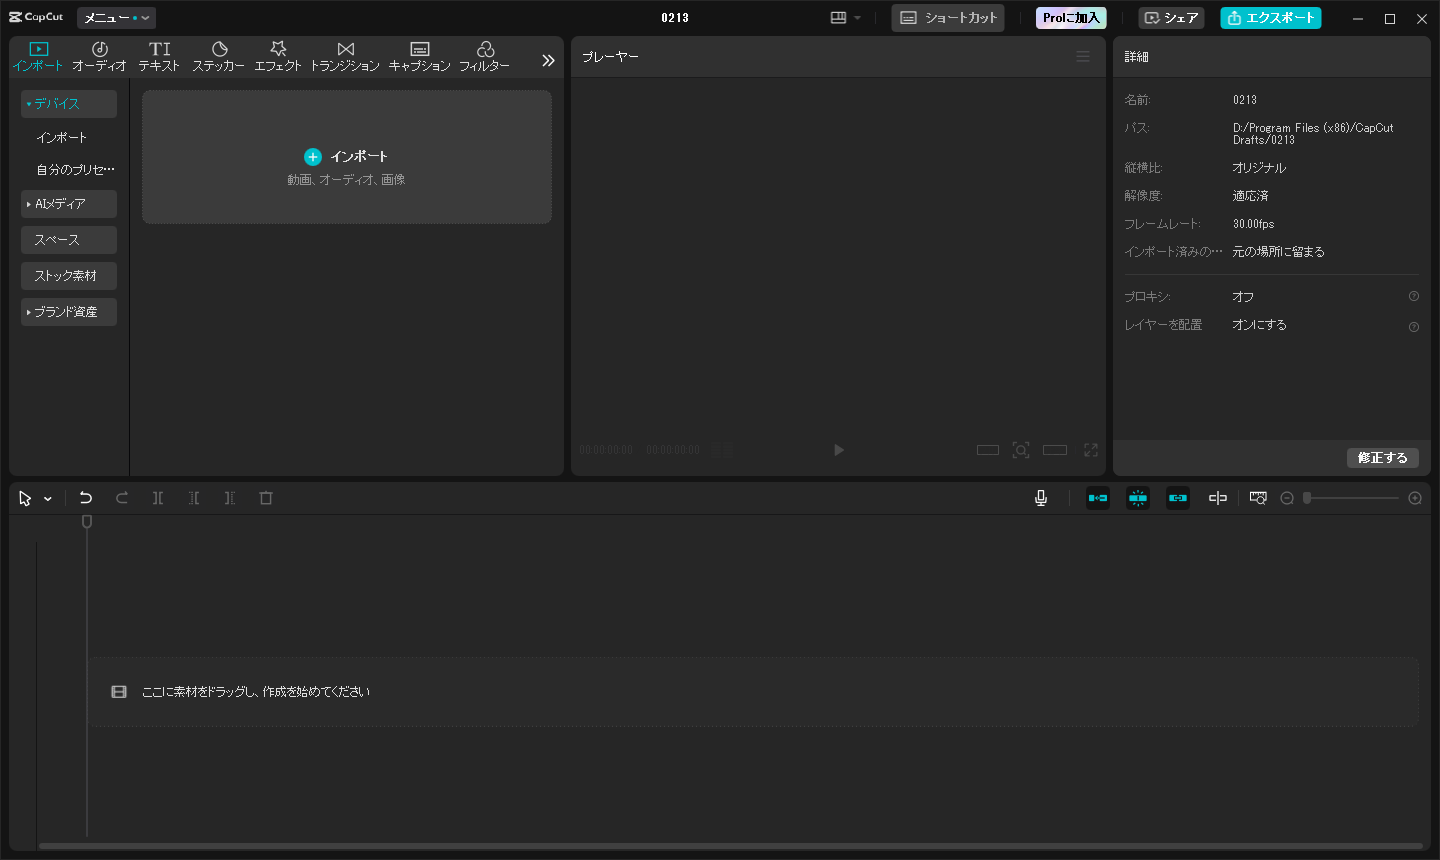This screenshot has height=860, width=1440.
Task: Click the play button in the player
Action: pos(839,450)
